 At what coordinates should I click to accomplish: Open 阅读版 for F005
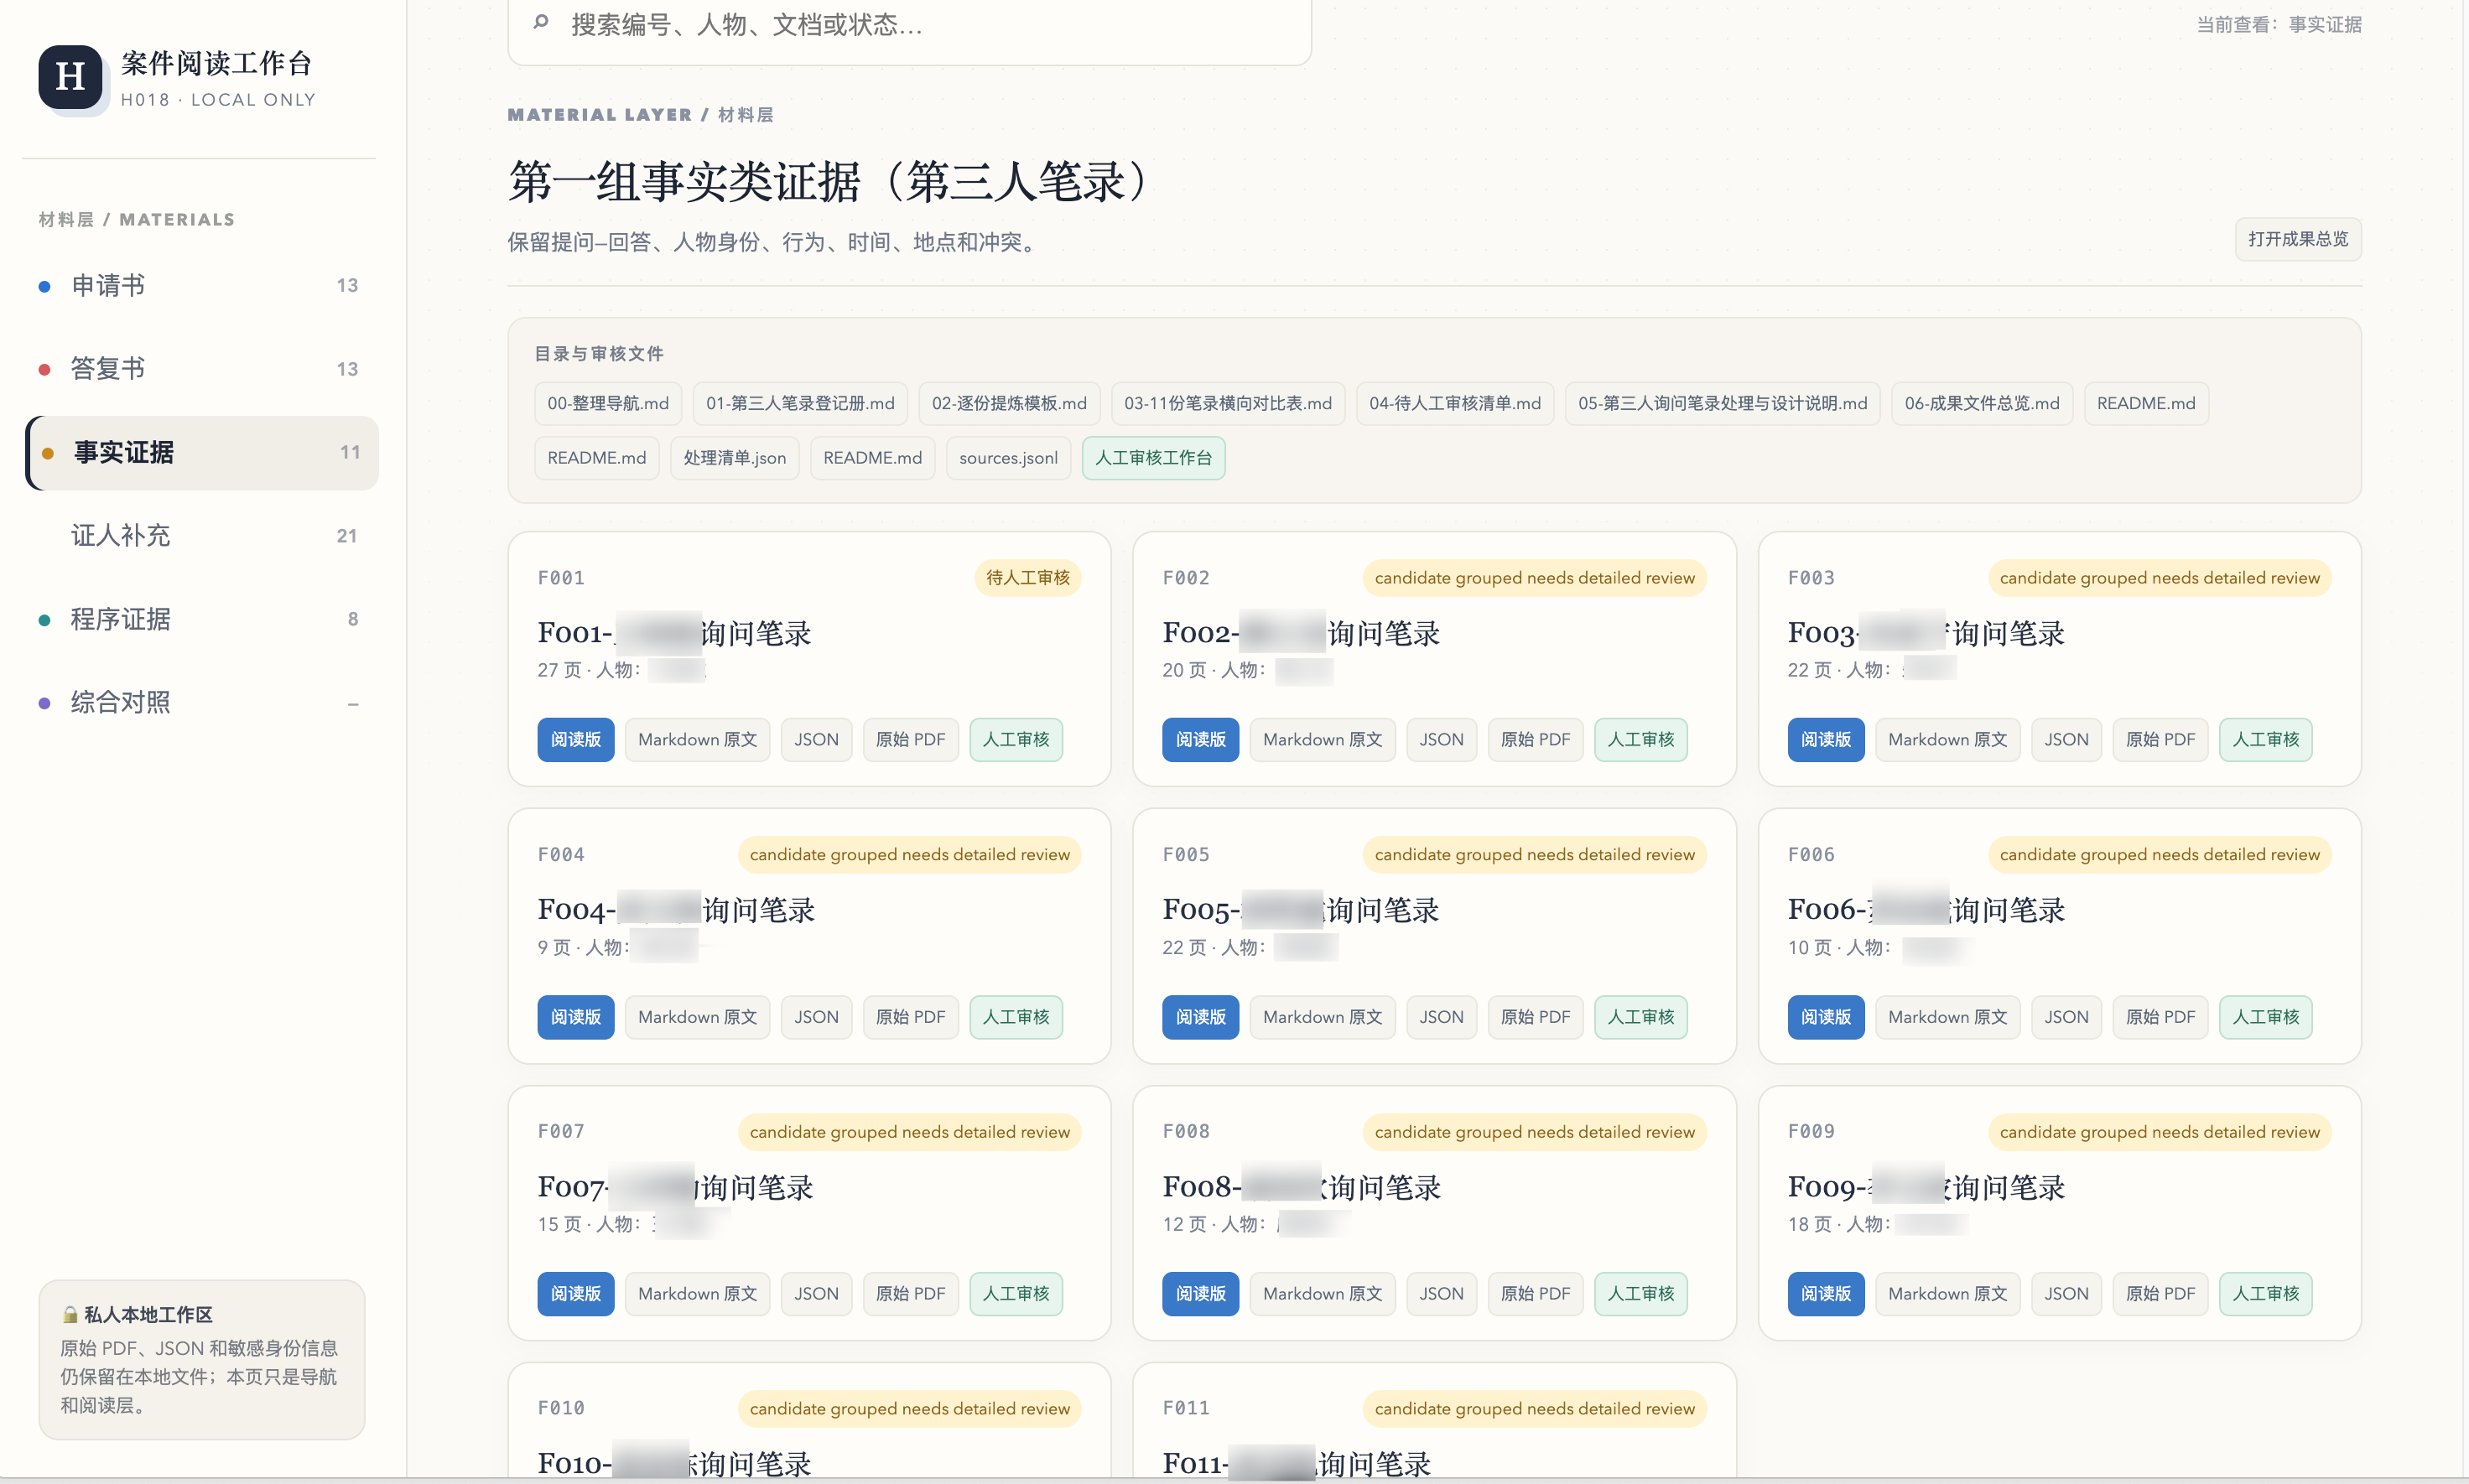1200,1017
